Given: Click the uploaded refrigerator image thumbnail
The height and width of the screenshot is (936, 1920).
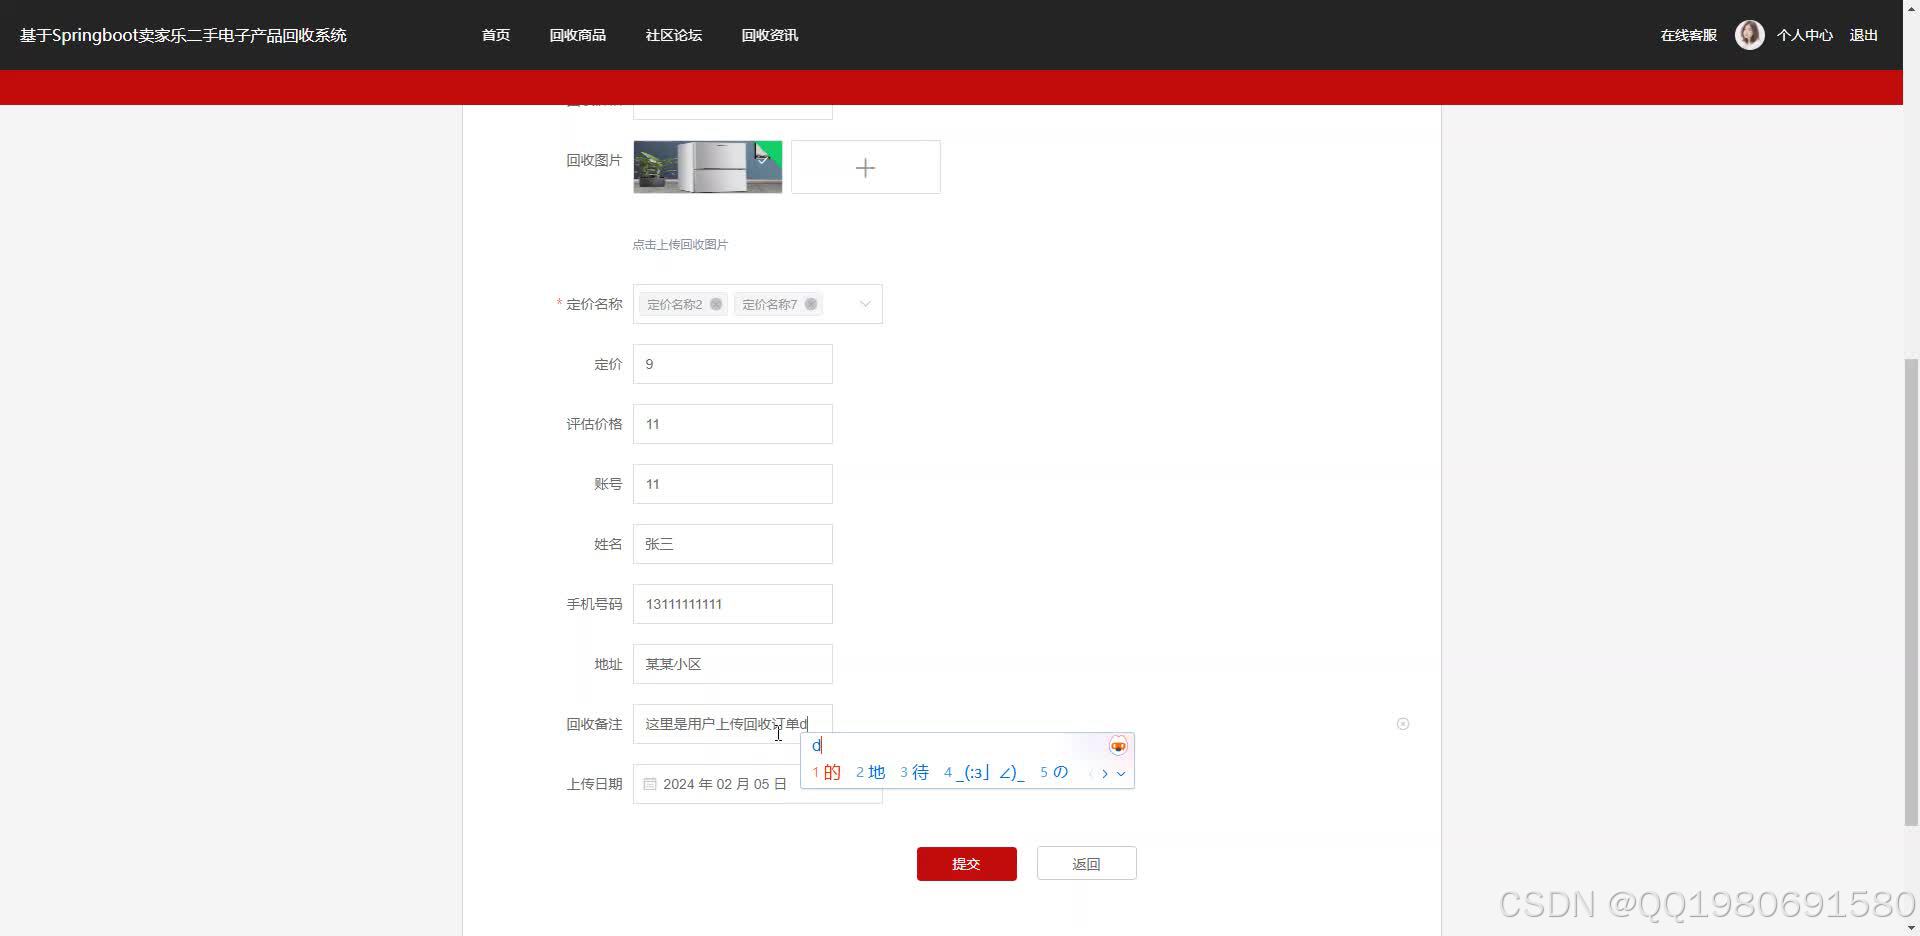Looking at the screenshot, I should click(706, 167).
